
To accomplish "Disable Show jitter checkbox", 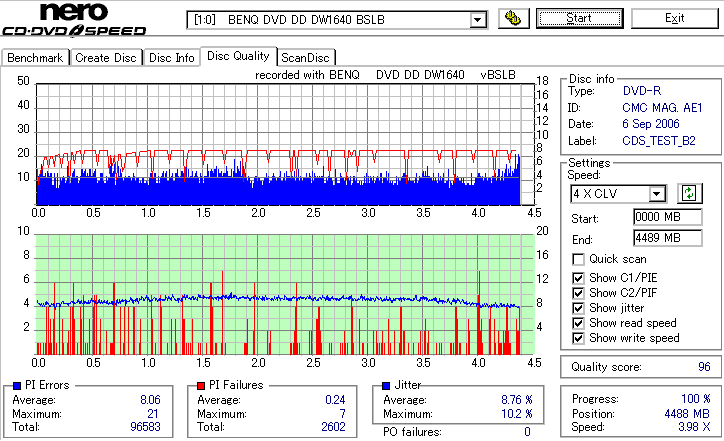I will pyautogui.click(x=578, y=308).
